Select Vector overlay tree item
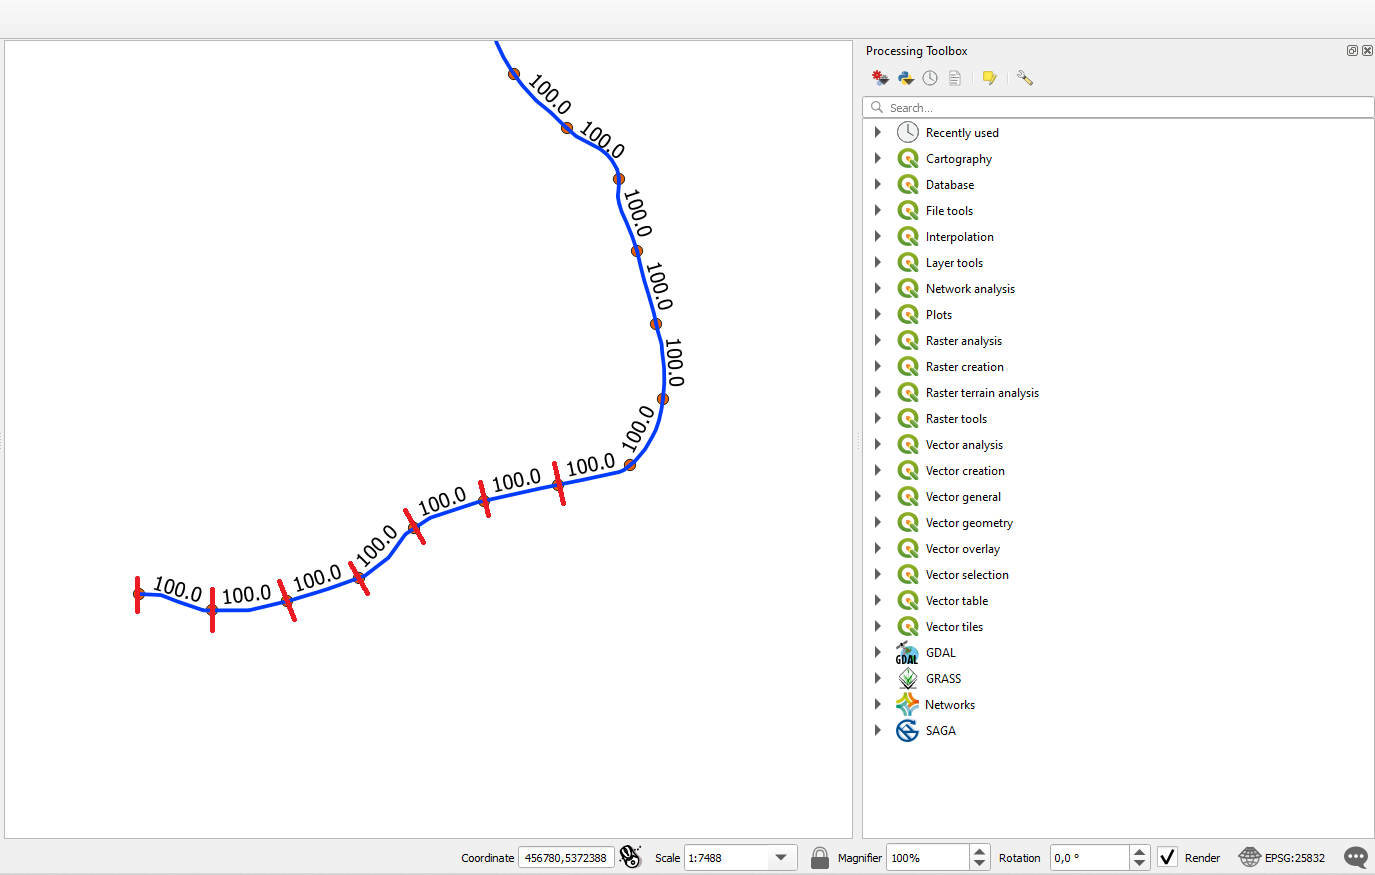Image resolution: width=1375 pixels, height=875 pixels. tap(963, 549)
